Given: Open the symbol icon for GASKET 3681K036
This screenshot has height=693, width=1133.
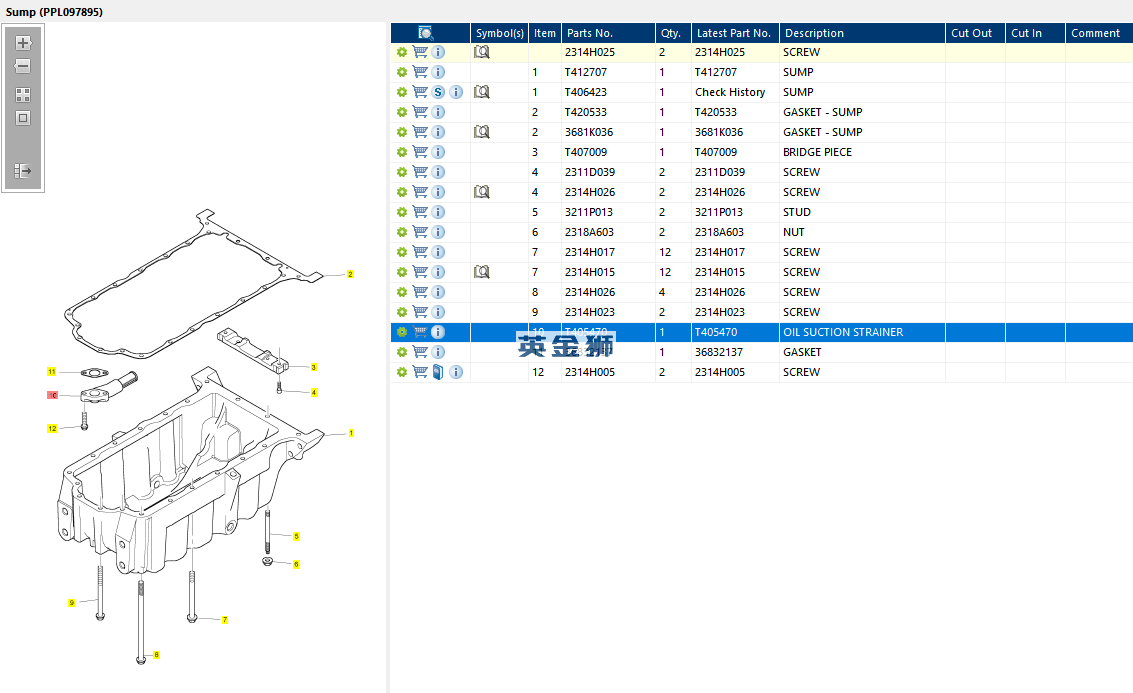Looking at the screenshot, I should pos(482,132).
